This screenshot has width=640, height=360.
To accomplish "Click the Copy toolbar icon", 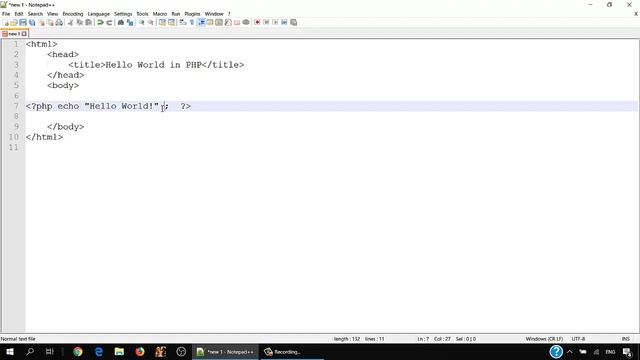I will click(79, 22).
